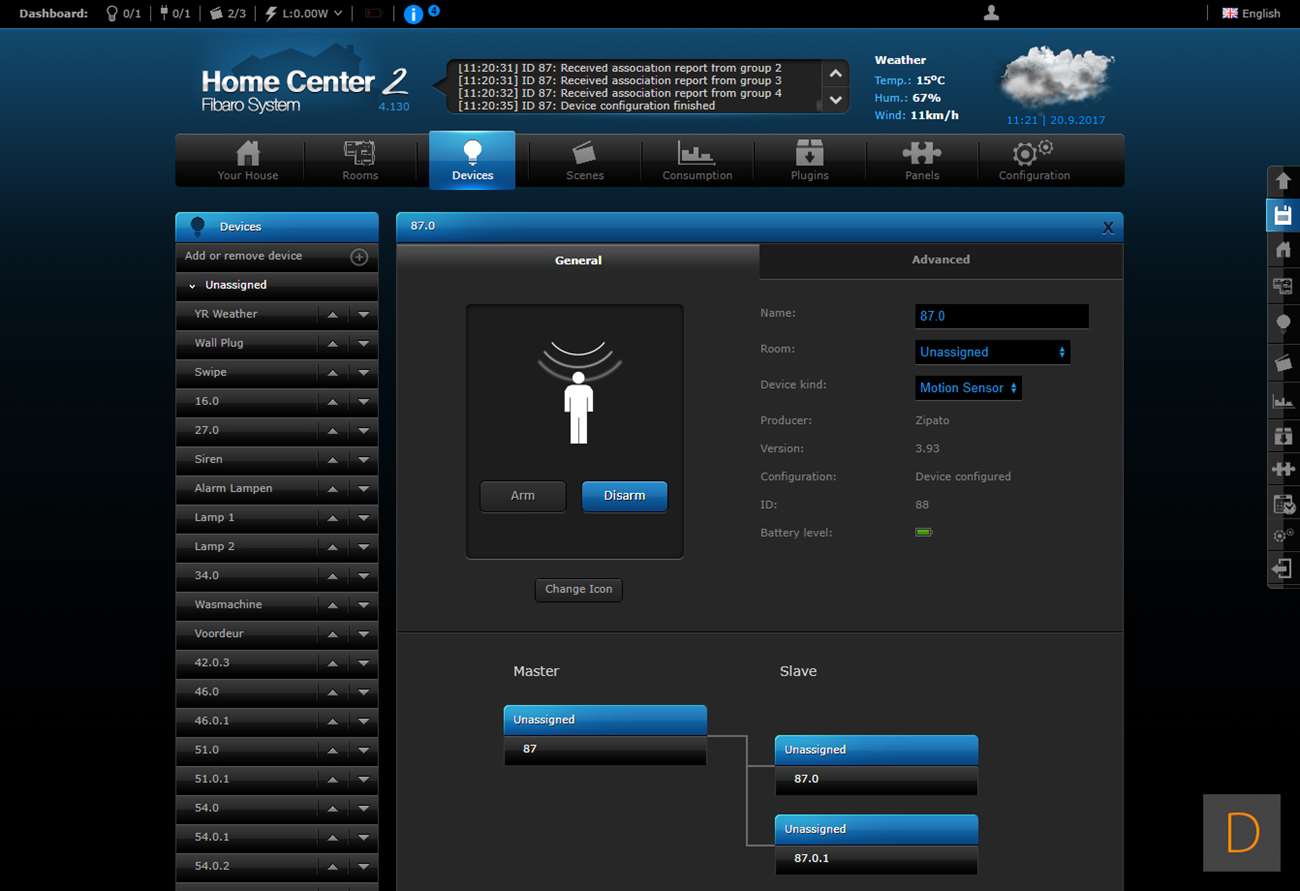Click the device Name input field
This screenshot has width=1300, height=891.
(x=1001, y=316)
